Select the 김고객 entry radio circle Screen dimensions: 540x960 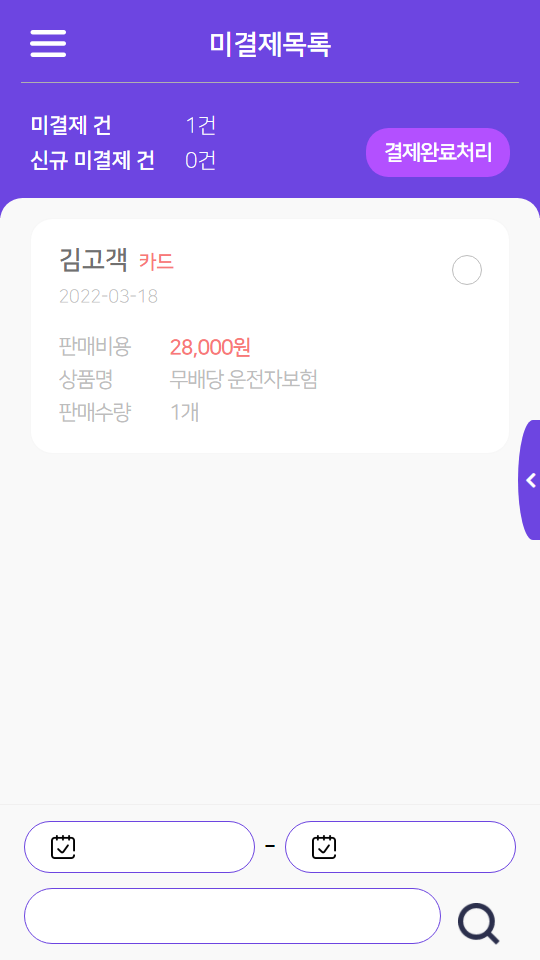[x=467, y=270]
